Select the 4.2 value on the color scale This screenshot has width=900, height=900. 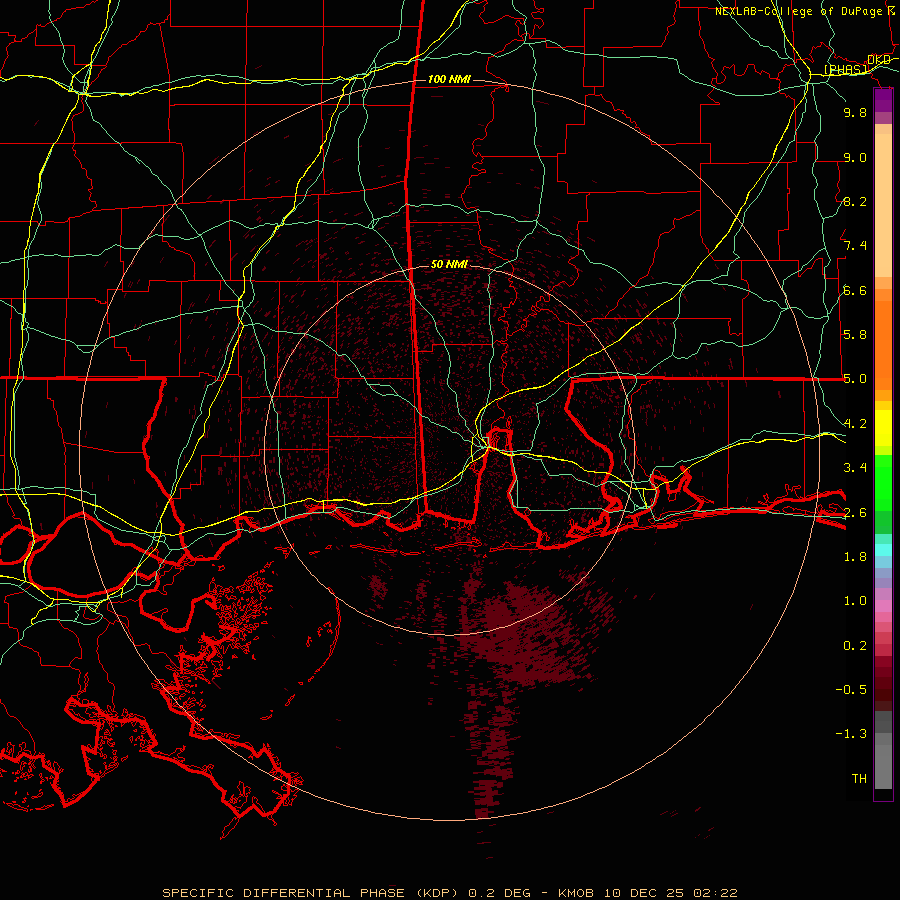tap(855, 424)
